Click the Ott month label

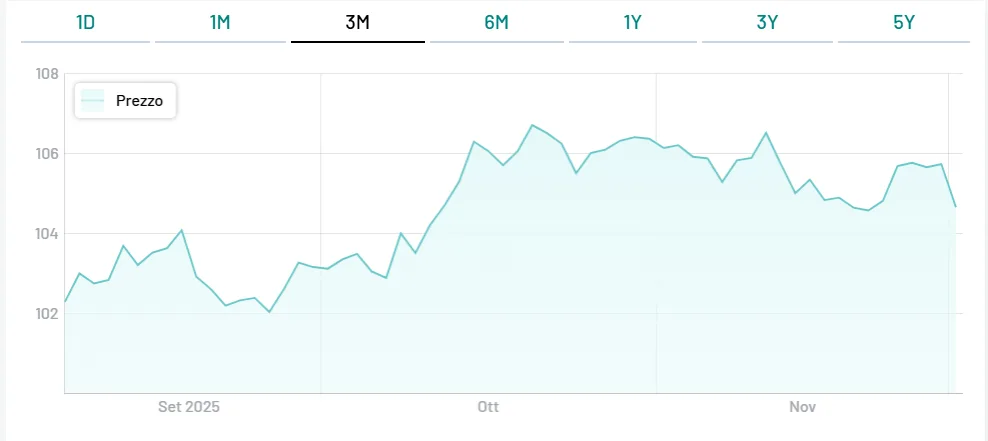point(488,407)
